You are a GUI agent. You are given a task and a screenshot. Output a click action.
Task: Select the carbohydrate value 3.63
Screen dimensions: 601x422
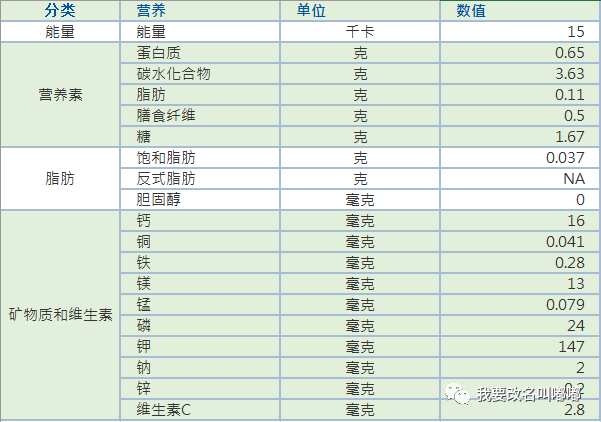[520, 74]
